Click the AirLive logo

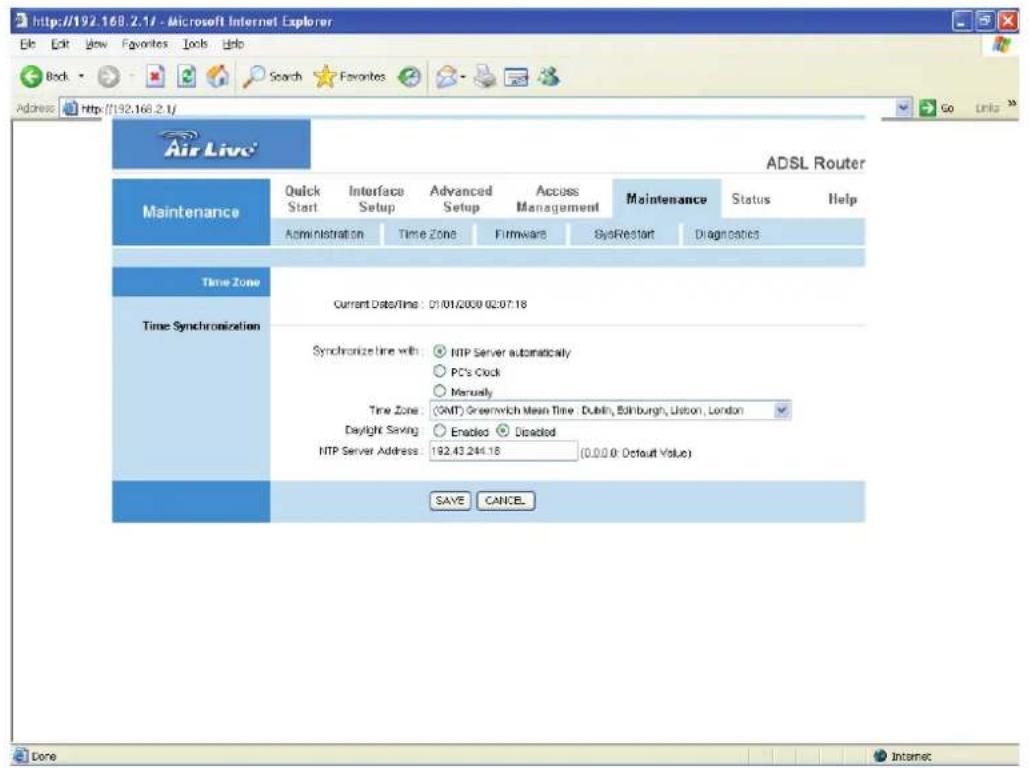211,144
